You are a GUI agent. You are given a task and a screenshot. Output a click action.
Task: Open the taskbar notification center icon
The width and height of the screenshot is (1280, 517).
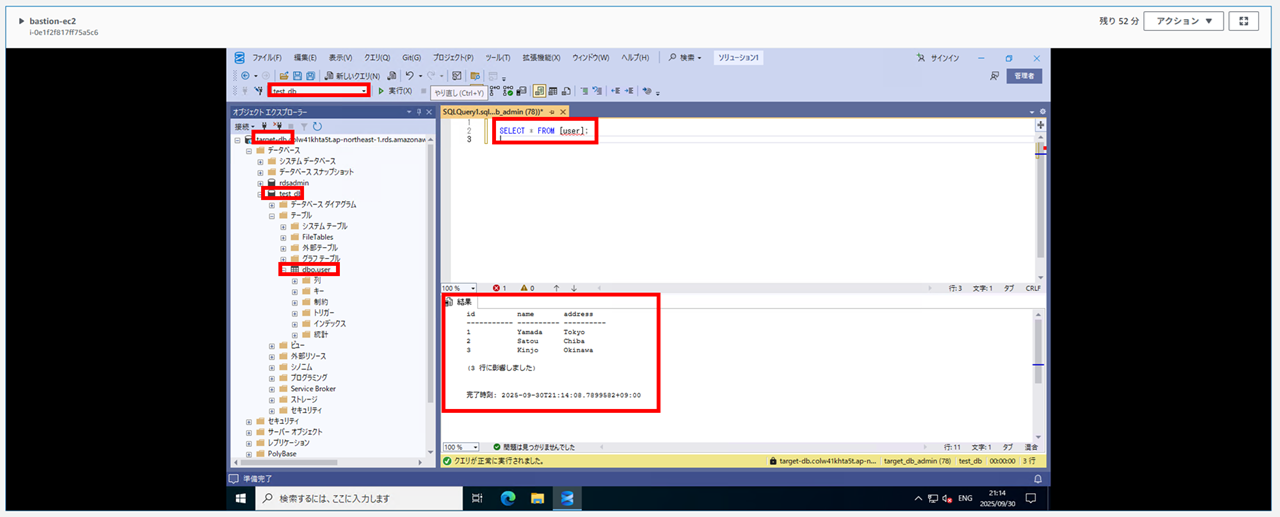(x=1030, y=498)
